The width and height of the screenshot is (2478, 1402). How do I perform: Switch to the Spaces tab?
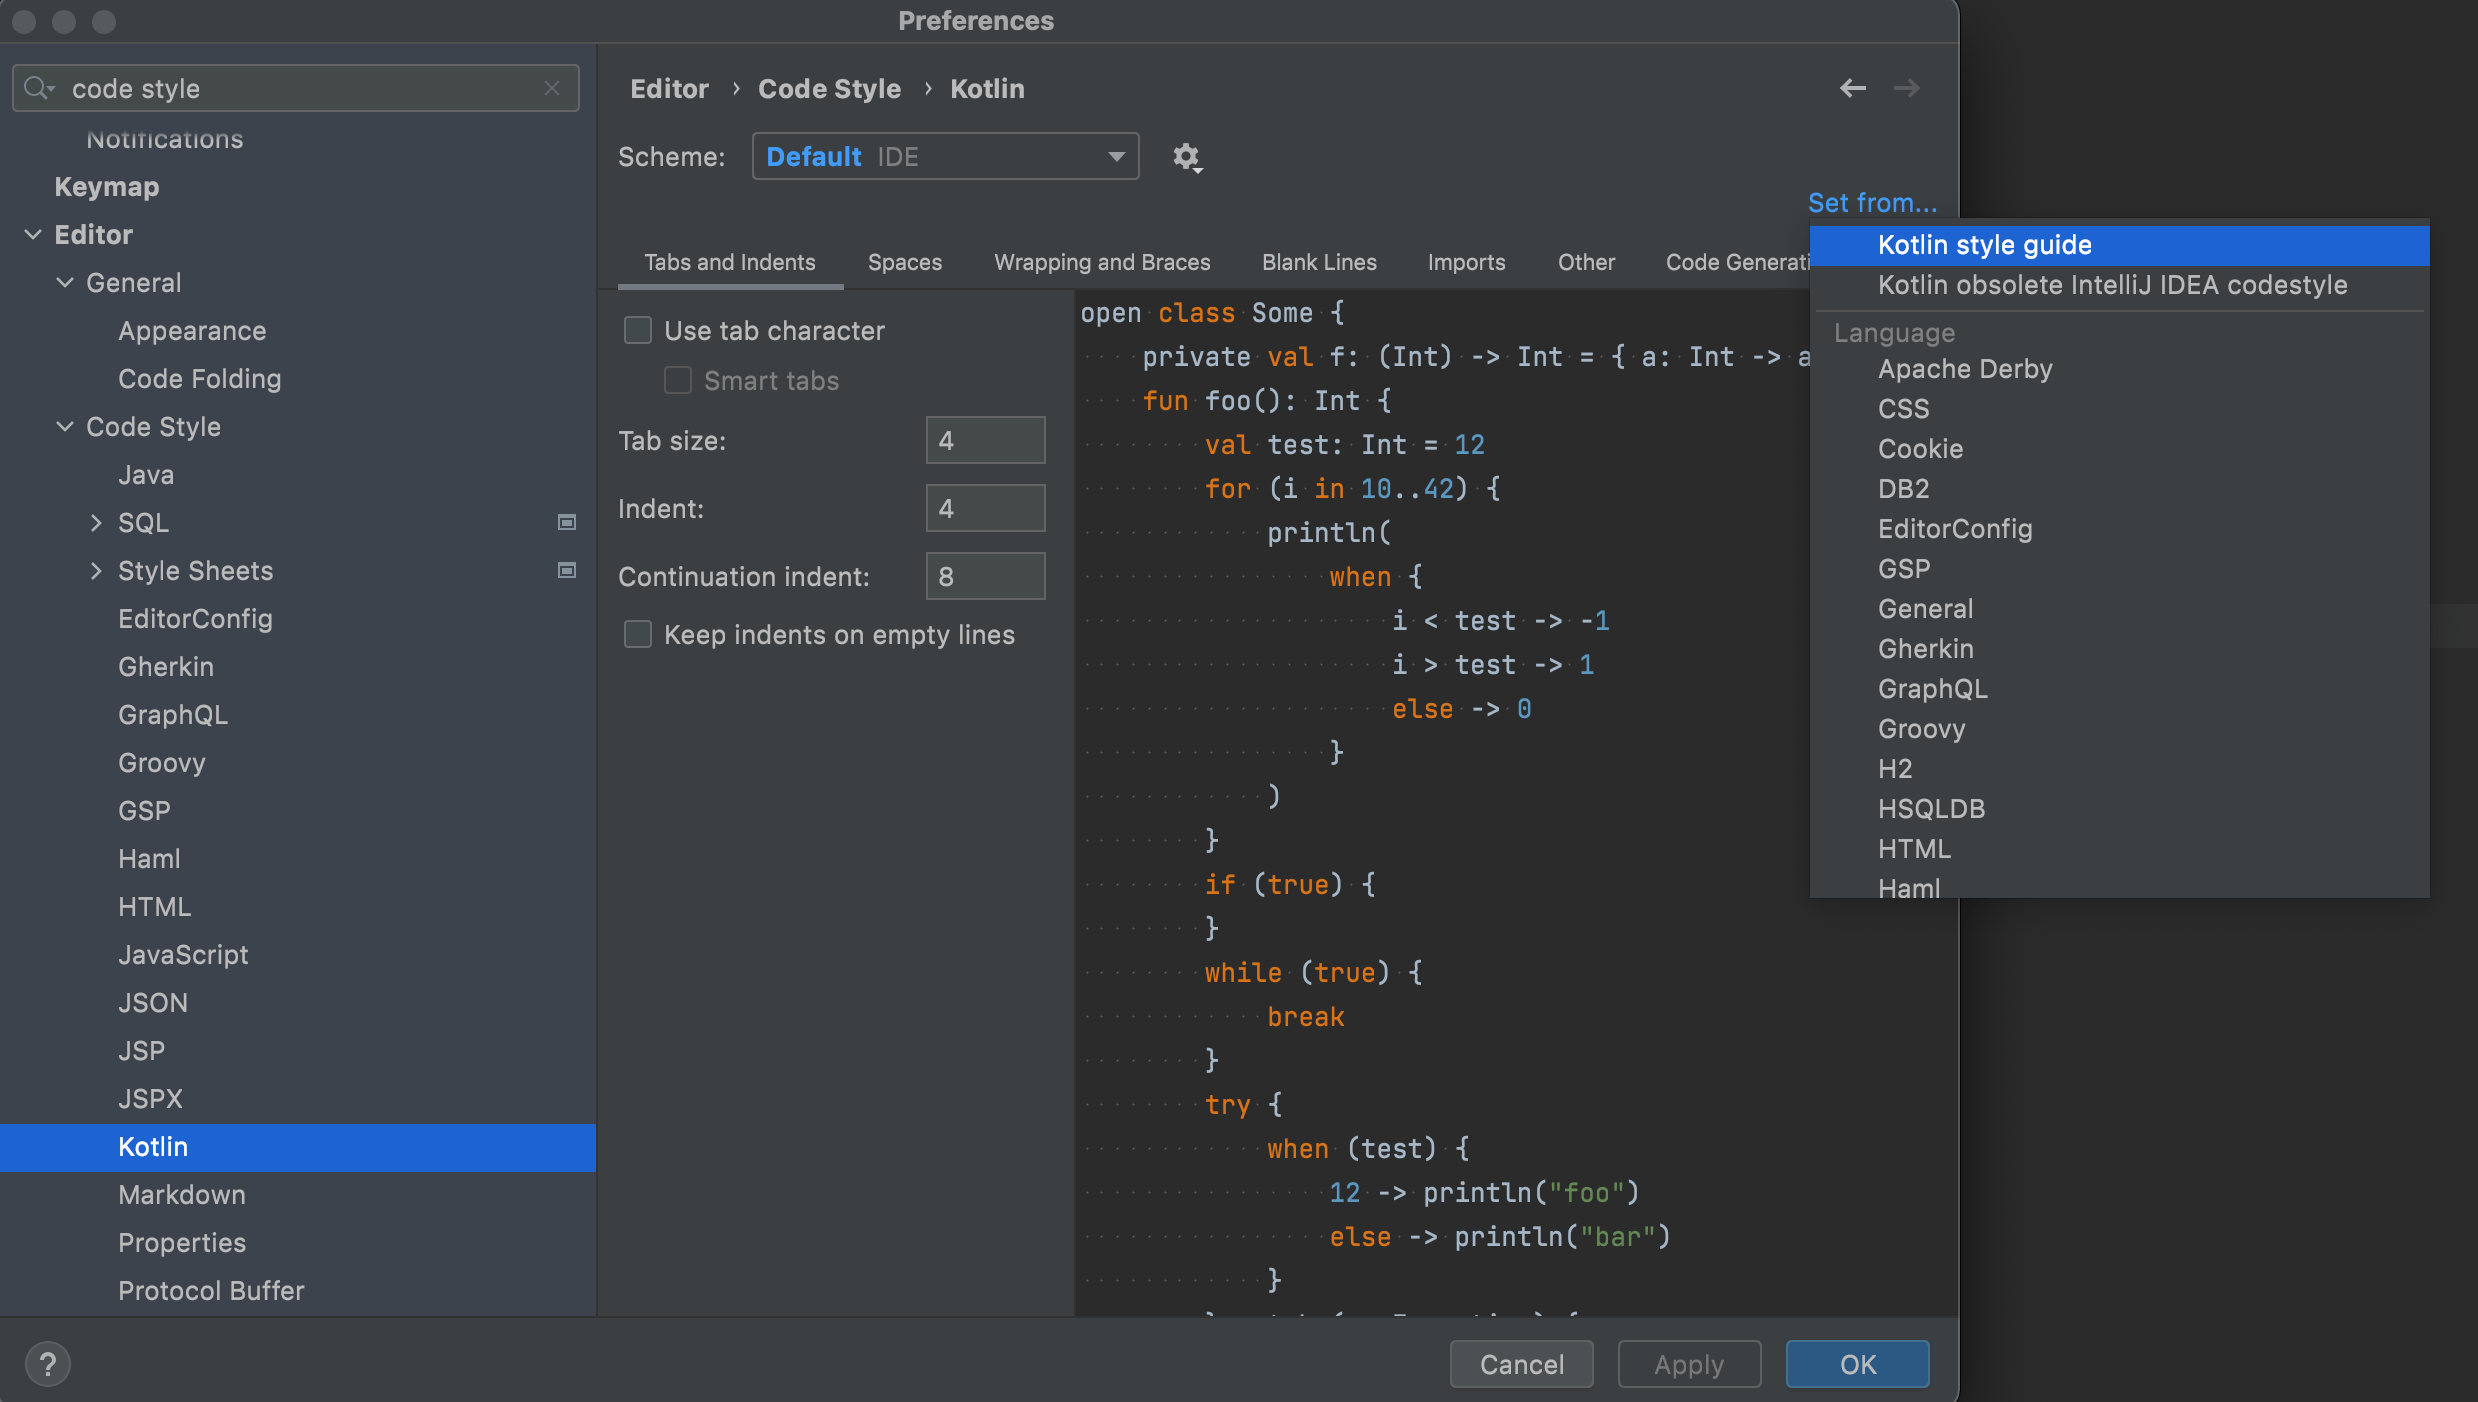(x=904, y=262)
